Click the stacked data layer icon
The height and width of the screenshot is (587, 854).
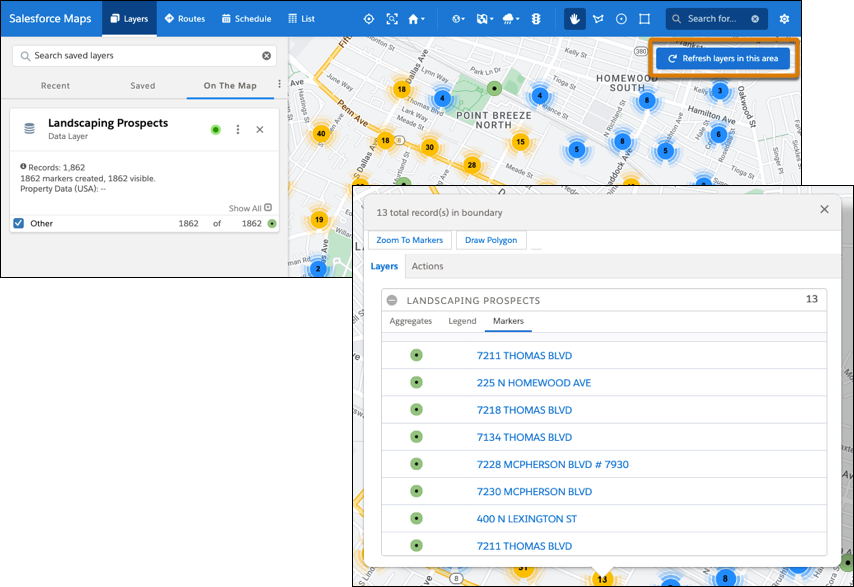(x=29, y=129)
